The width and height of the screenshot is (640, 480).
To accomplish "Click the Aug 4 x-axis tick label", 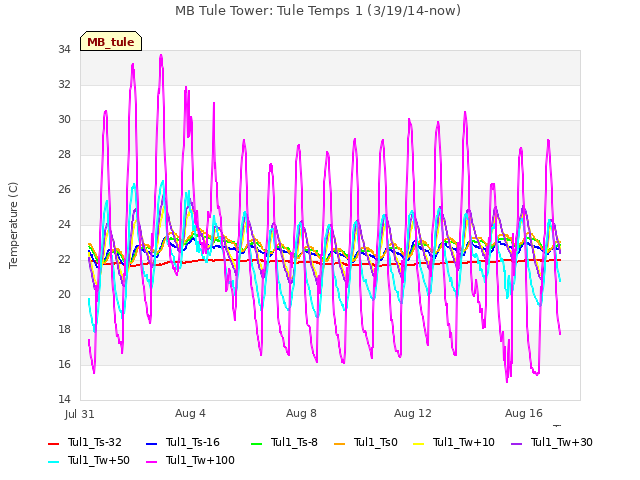I will [190, 413].
